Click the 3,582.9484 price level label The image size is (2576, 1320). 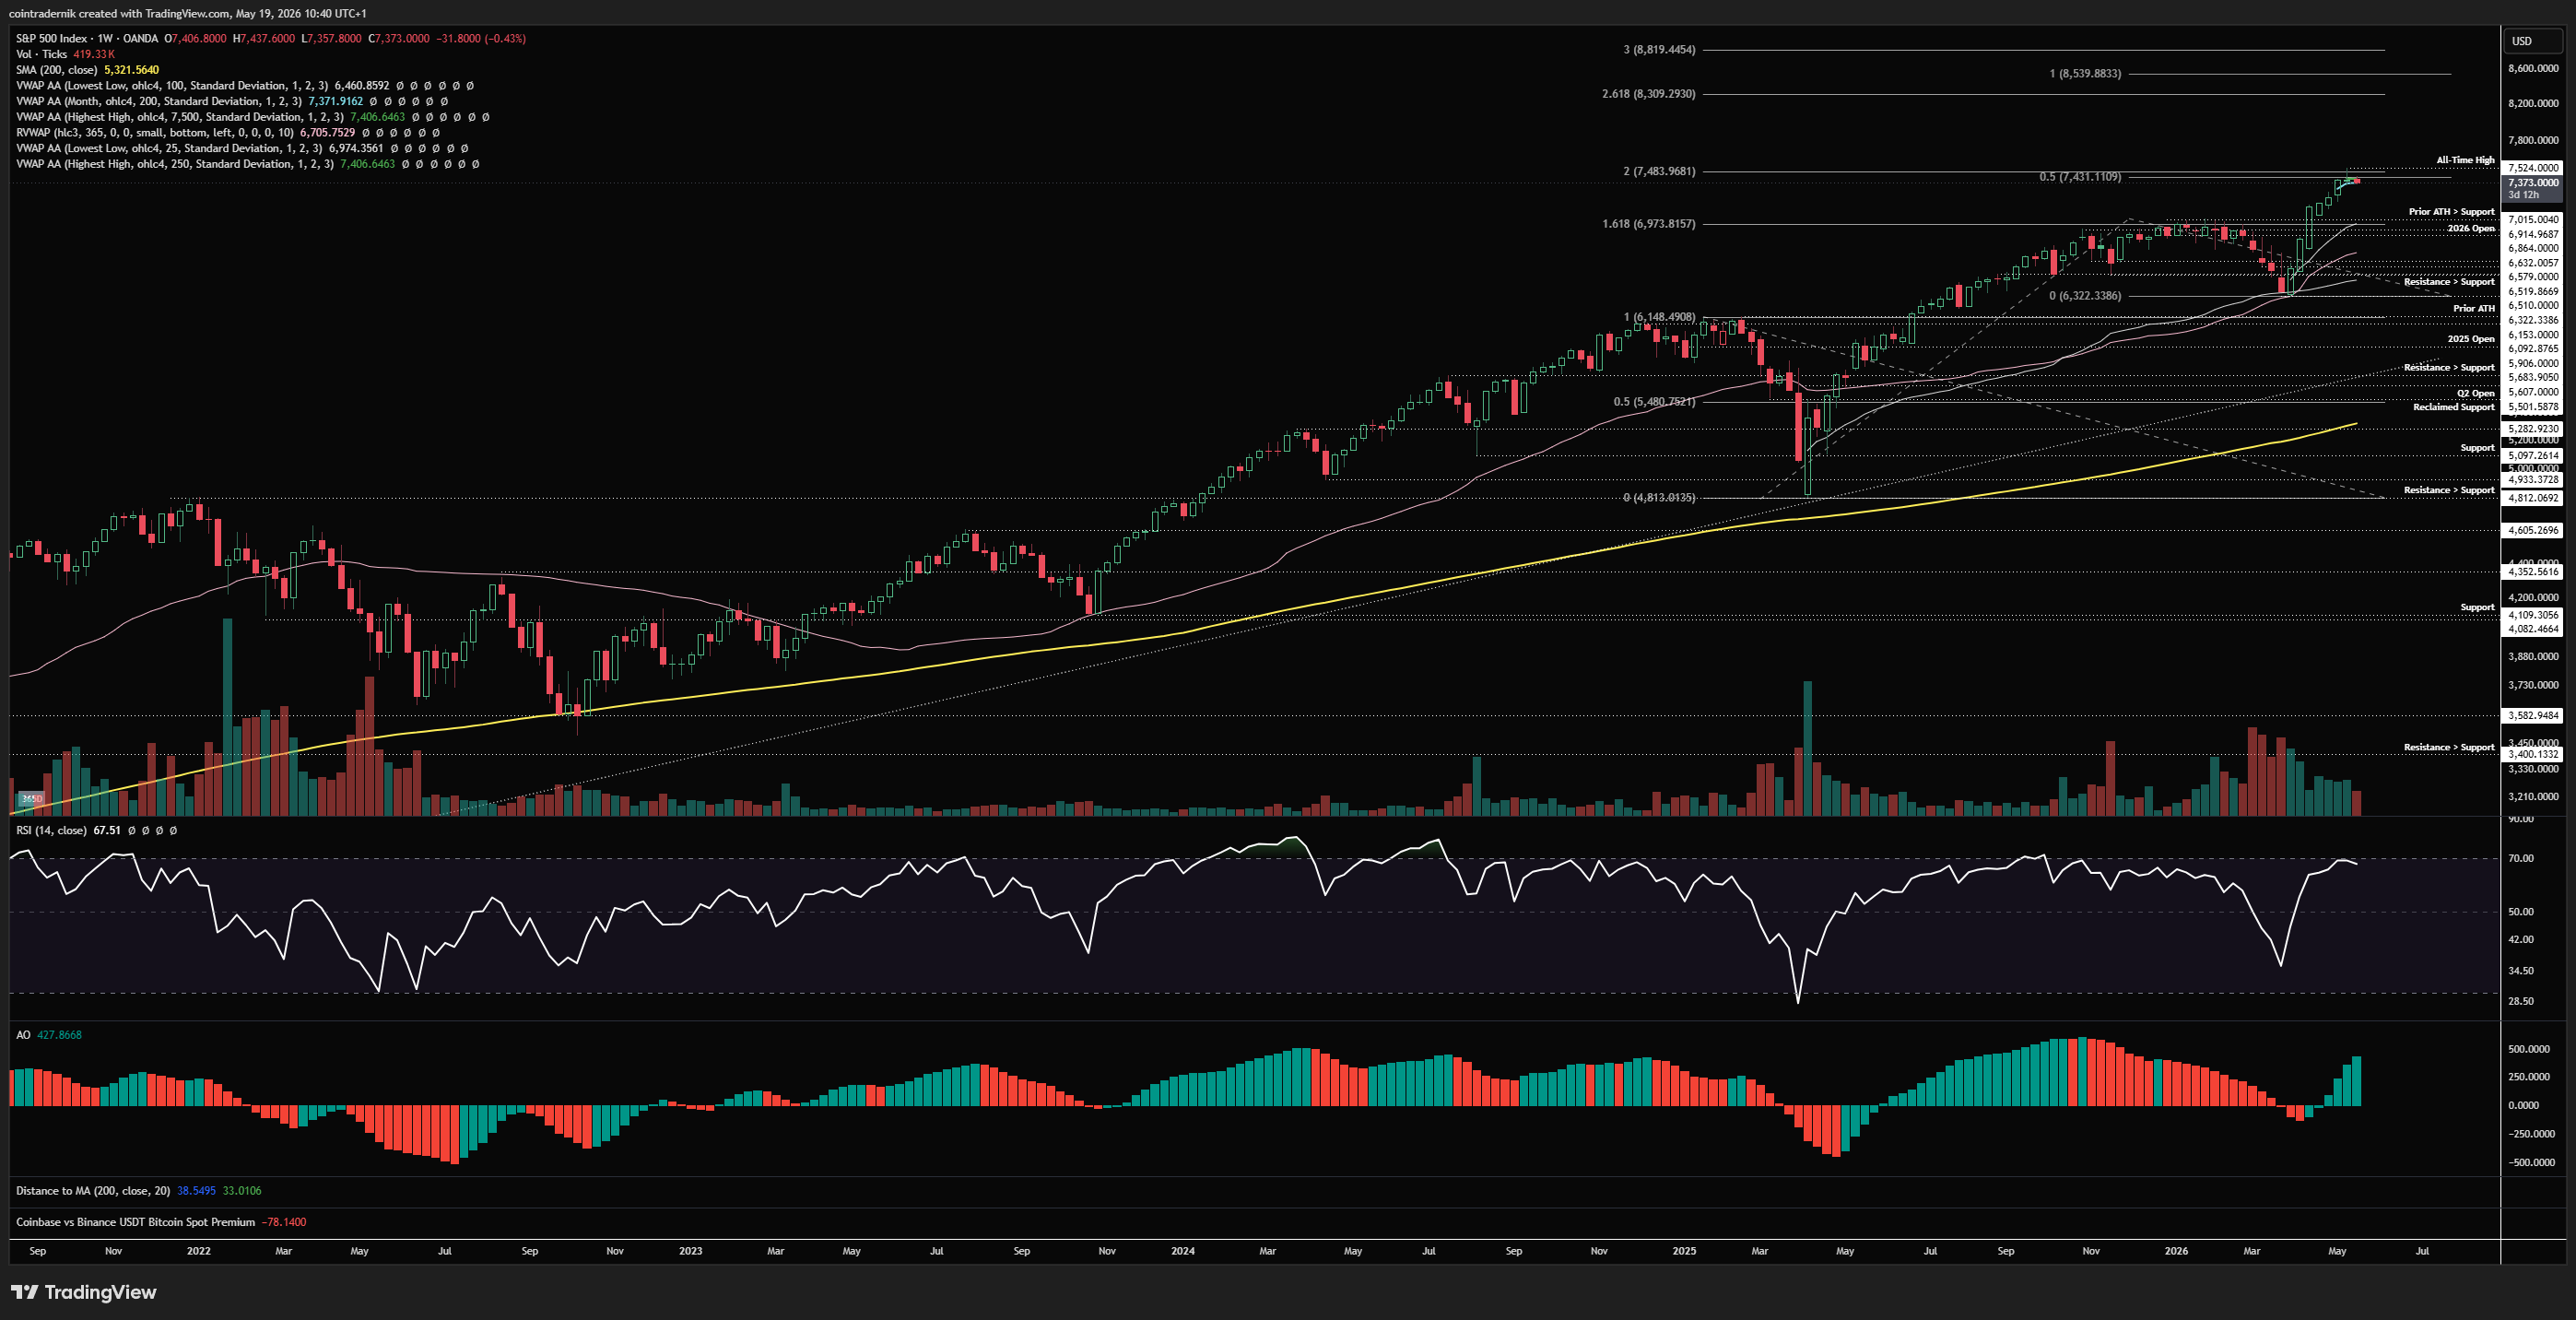(x=2533, y=715)
